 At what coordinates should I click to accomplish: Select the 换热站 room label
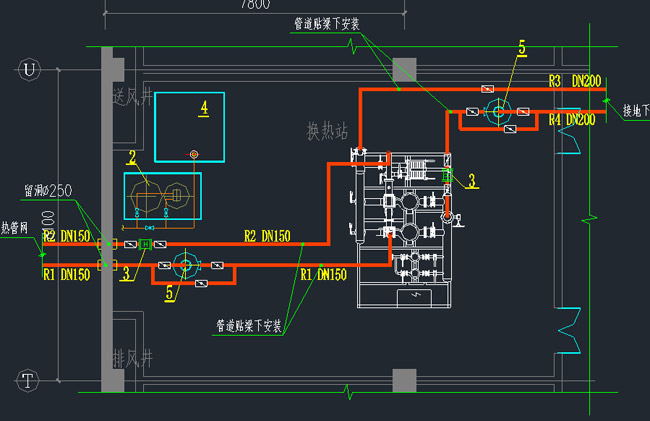327,130
